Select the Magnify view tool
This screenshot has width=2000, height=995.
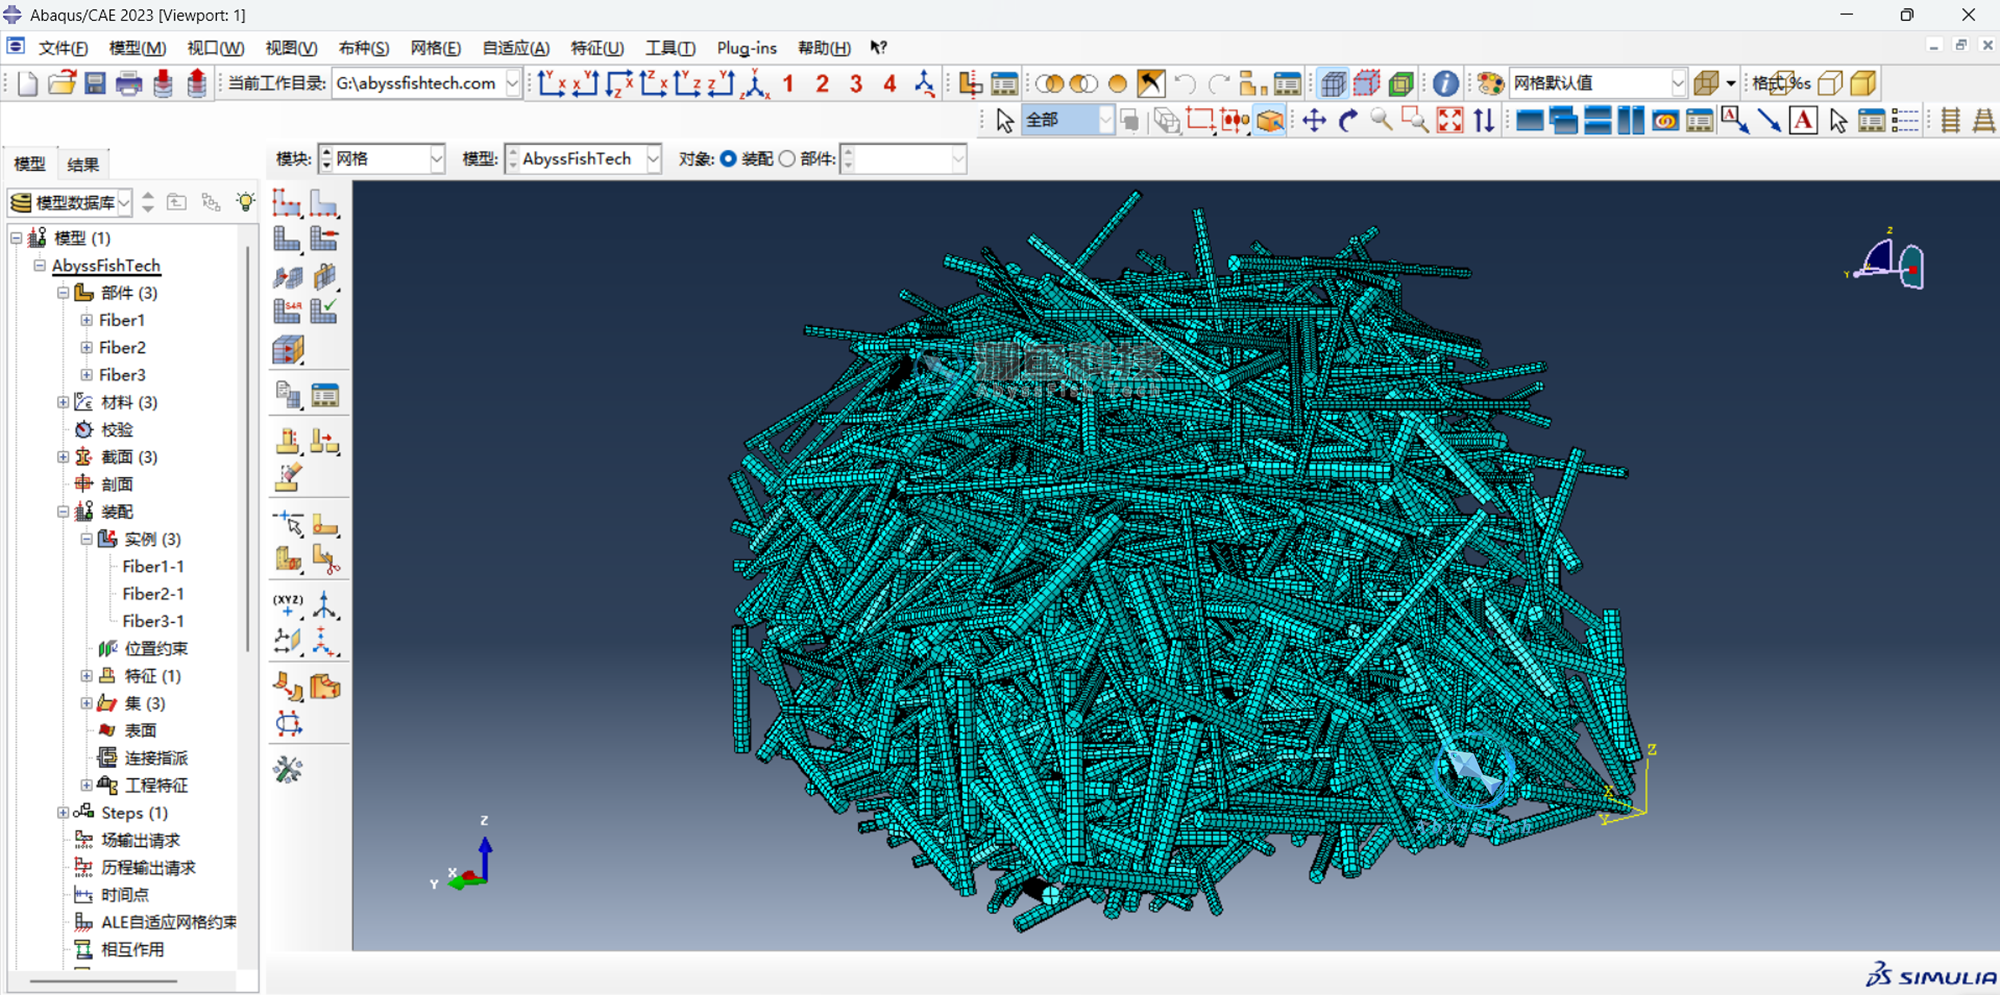point(1381,121)
